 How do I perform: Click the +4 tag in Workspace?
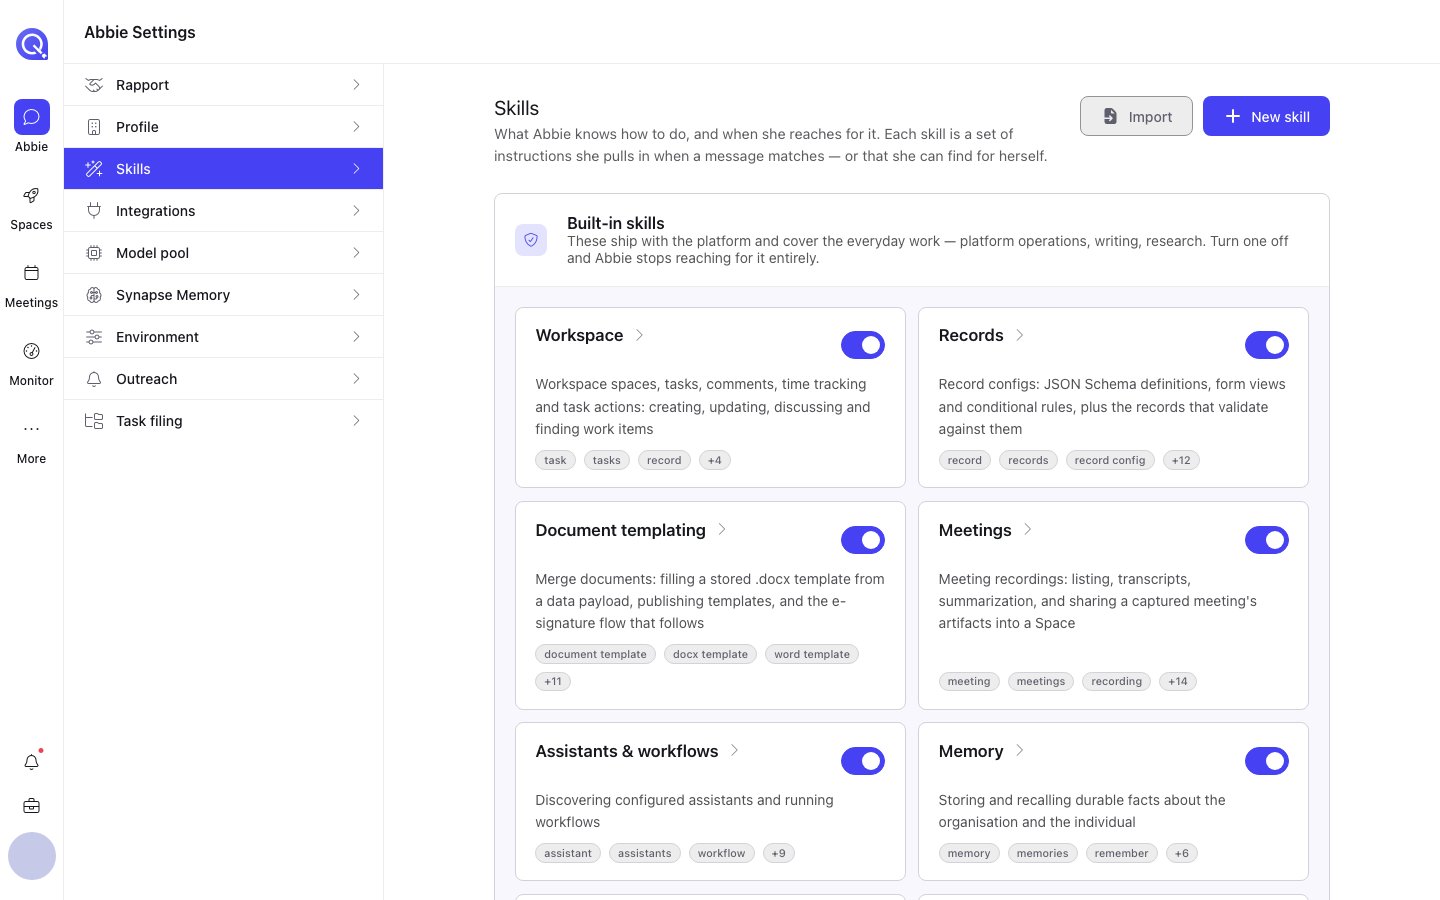714,460
